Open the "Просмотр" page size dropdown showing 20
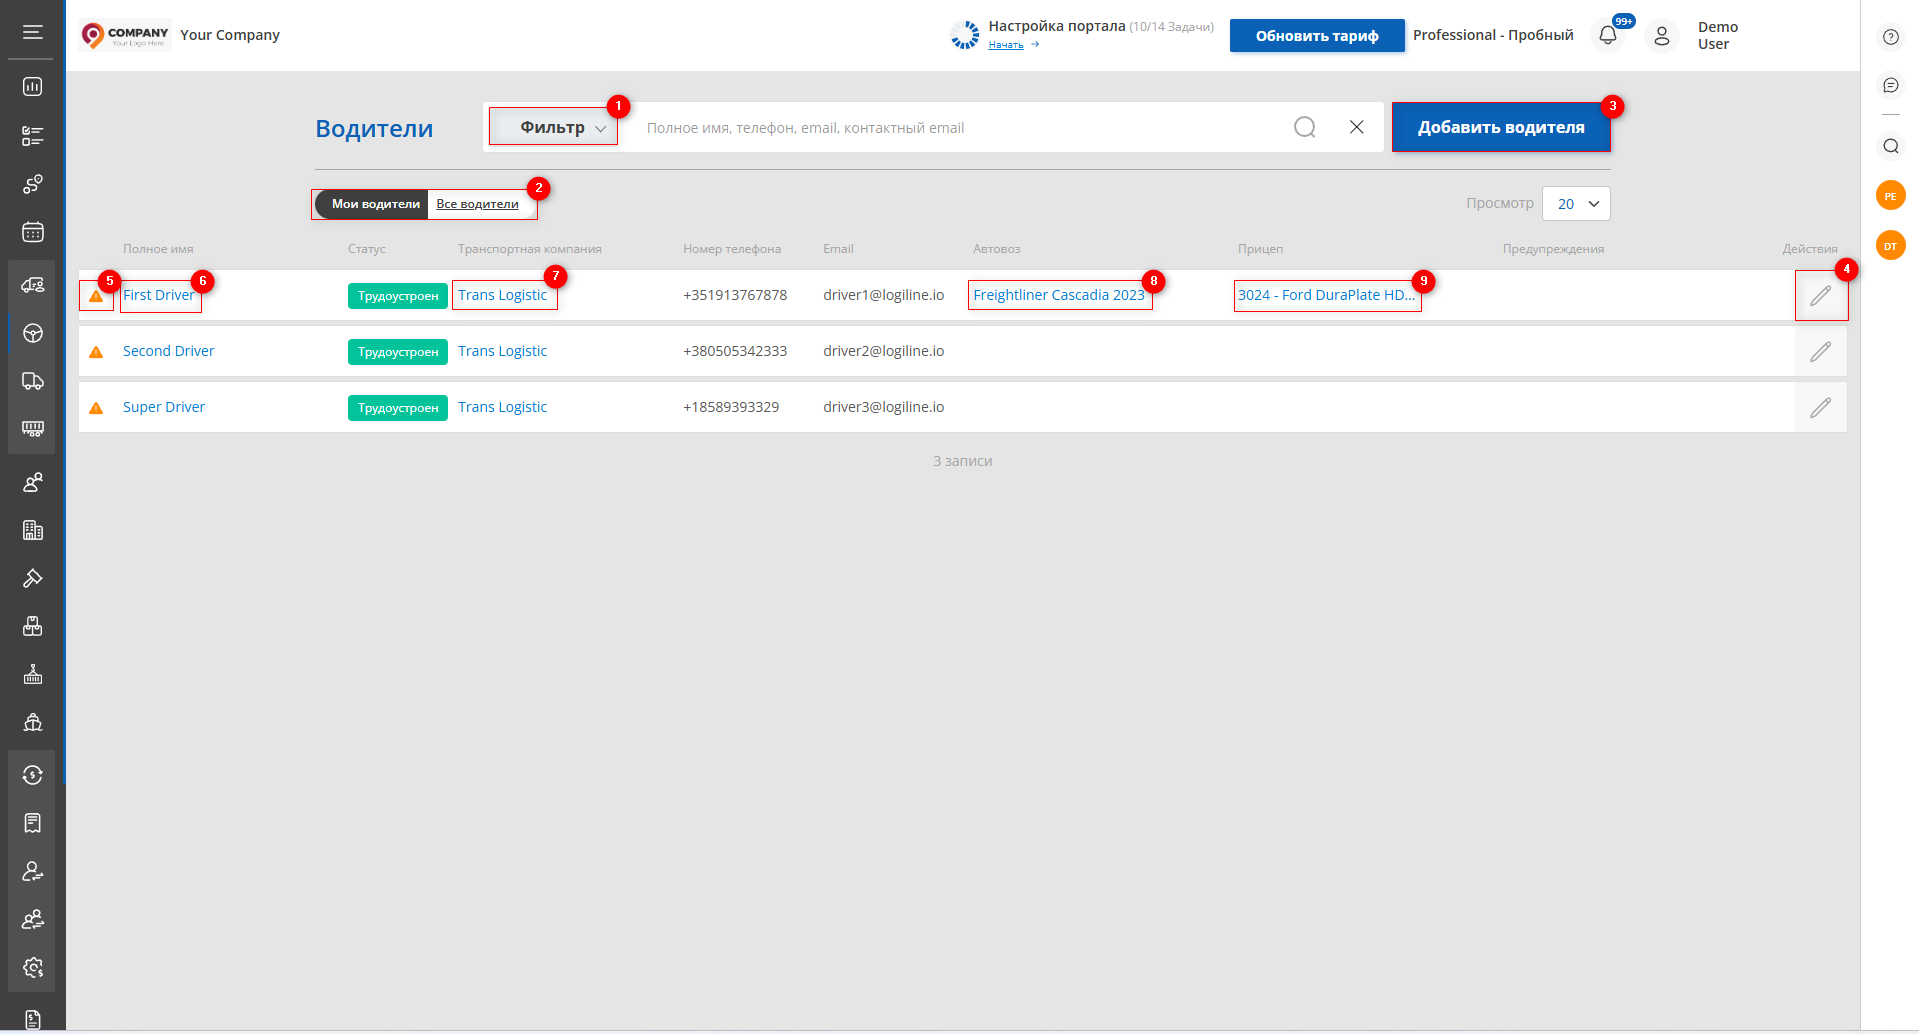The height and width of the screenshot is (1034, 1919). 1576,204
